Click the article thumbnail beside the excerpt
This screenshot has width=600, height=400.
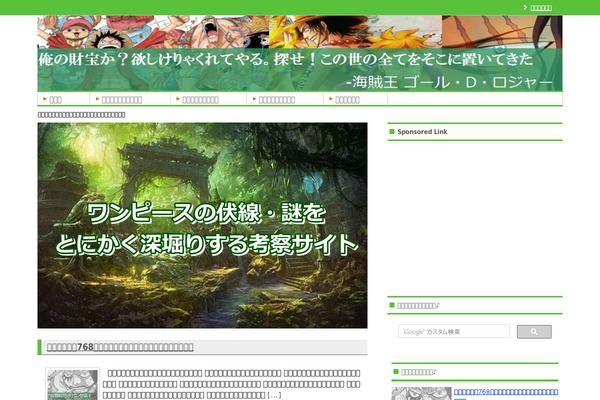pos(72,384)
